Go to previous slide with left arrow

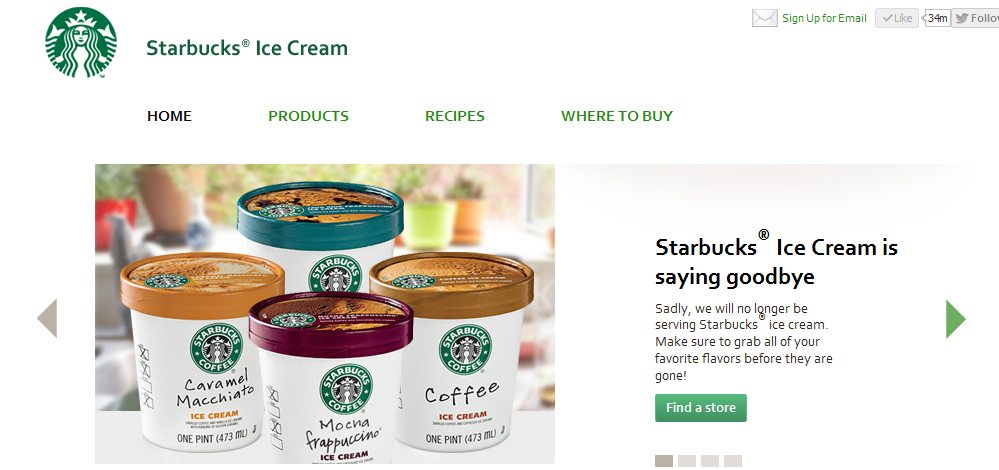pyautogui.click(x=47, y=318)
